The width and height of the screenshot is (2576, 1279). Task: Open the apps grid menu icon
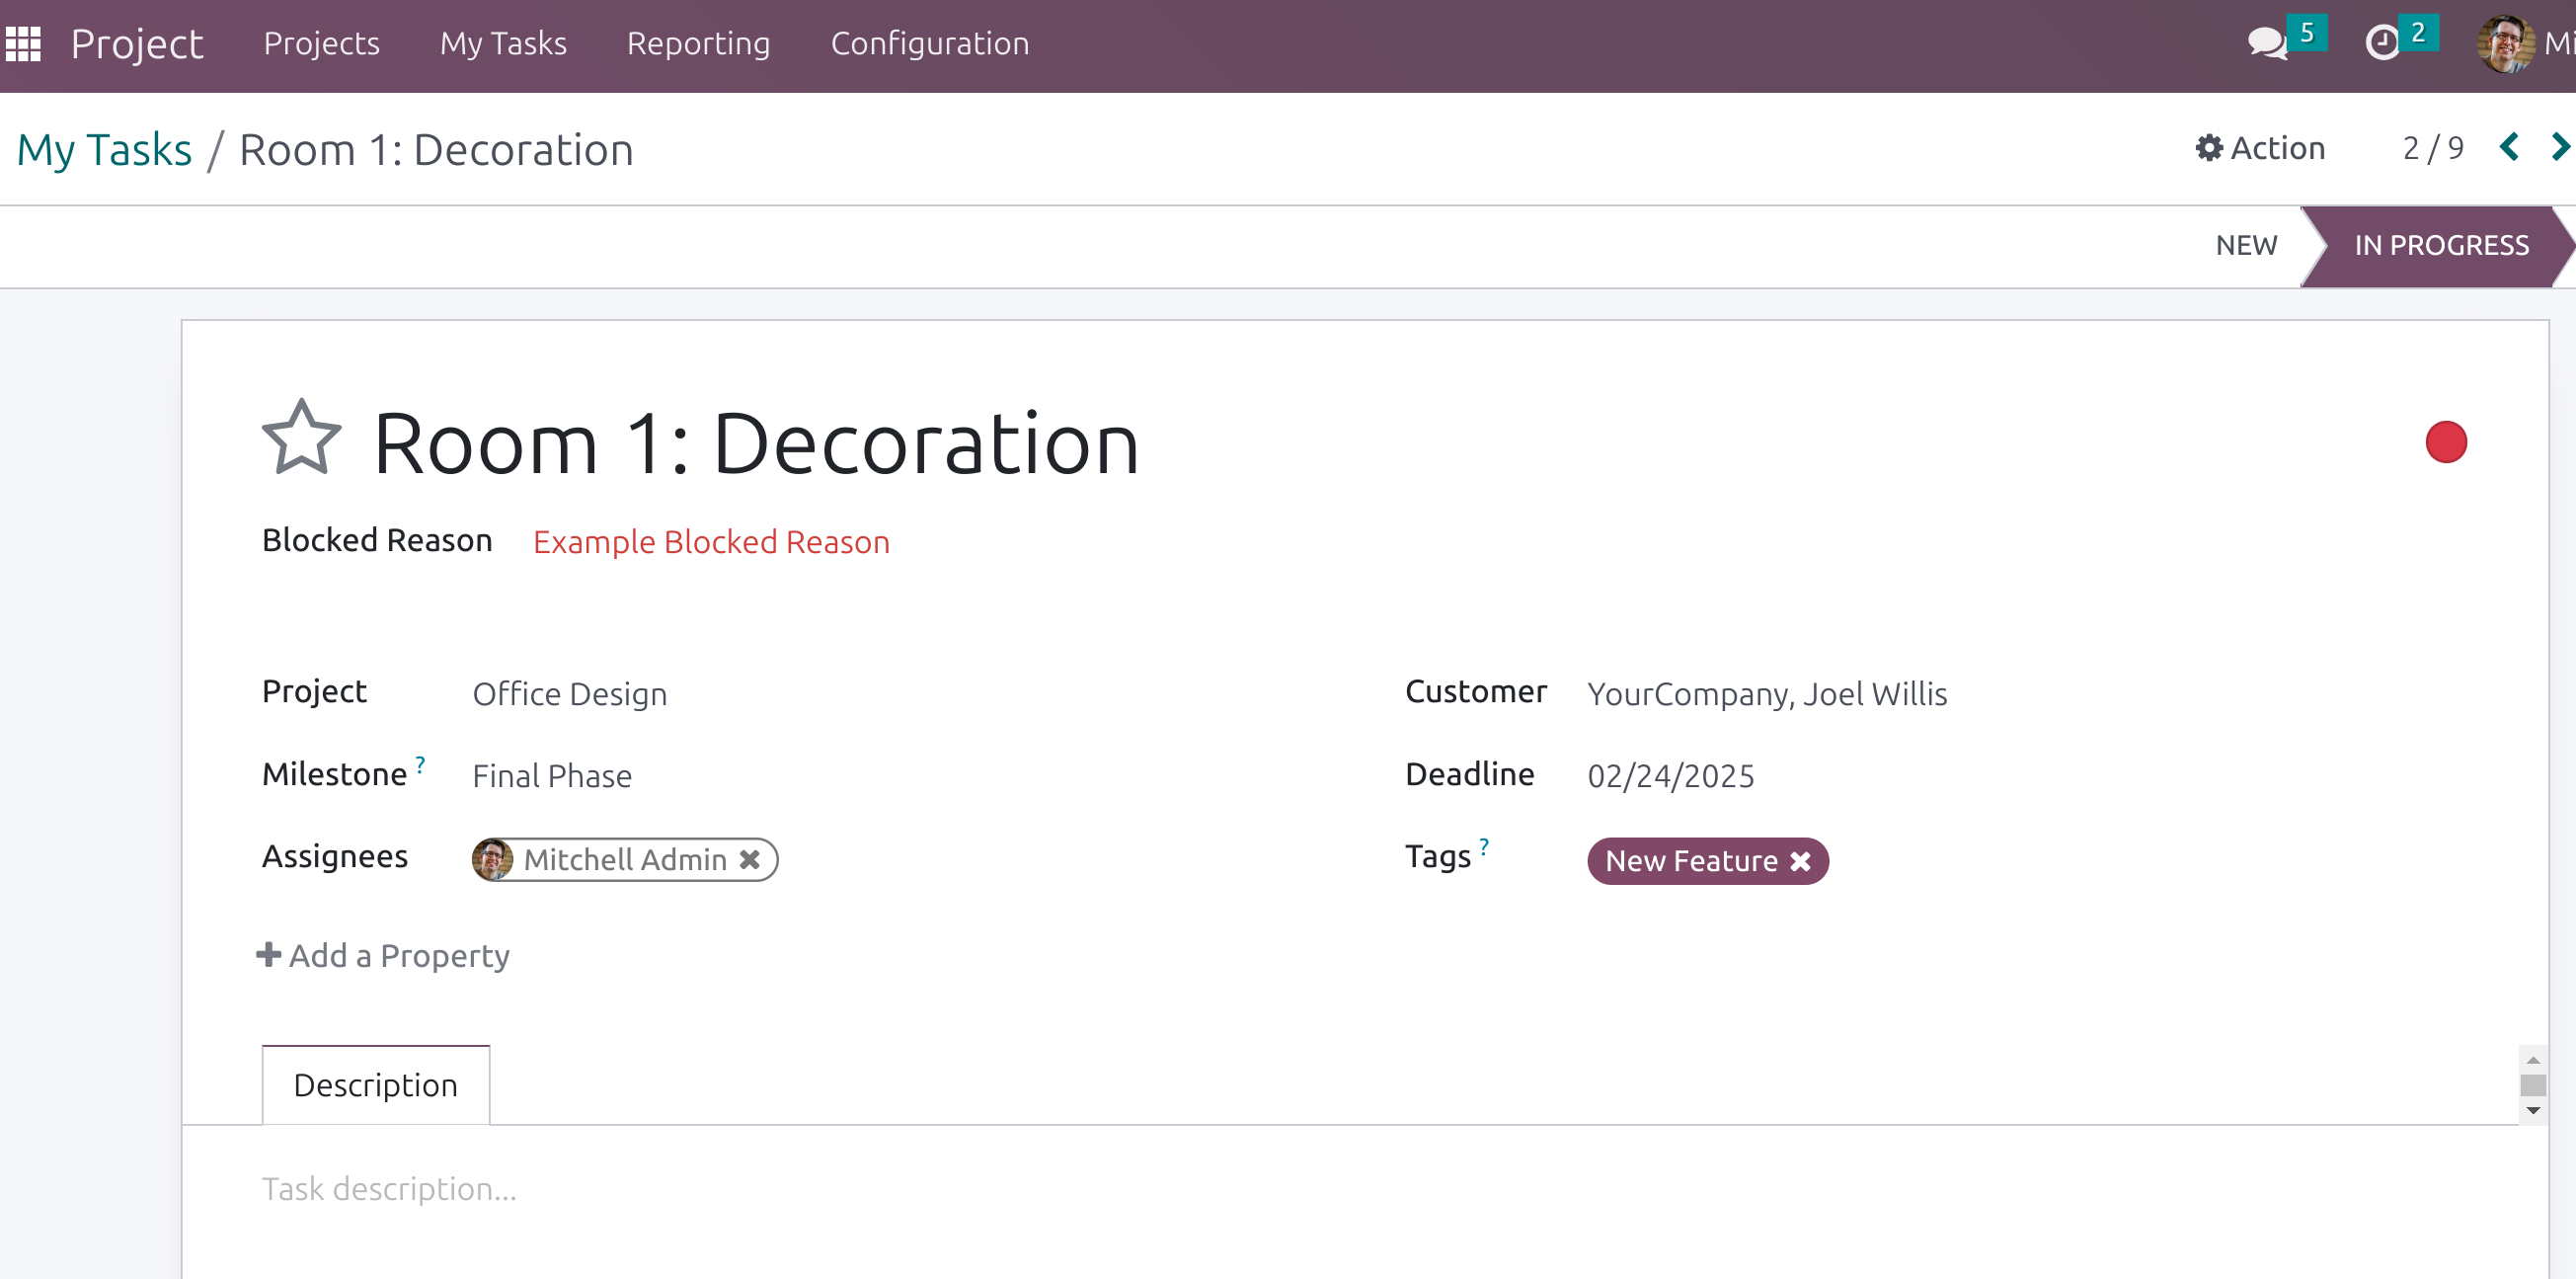pyautogui.click(x=23, y=44)
